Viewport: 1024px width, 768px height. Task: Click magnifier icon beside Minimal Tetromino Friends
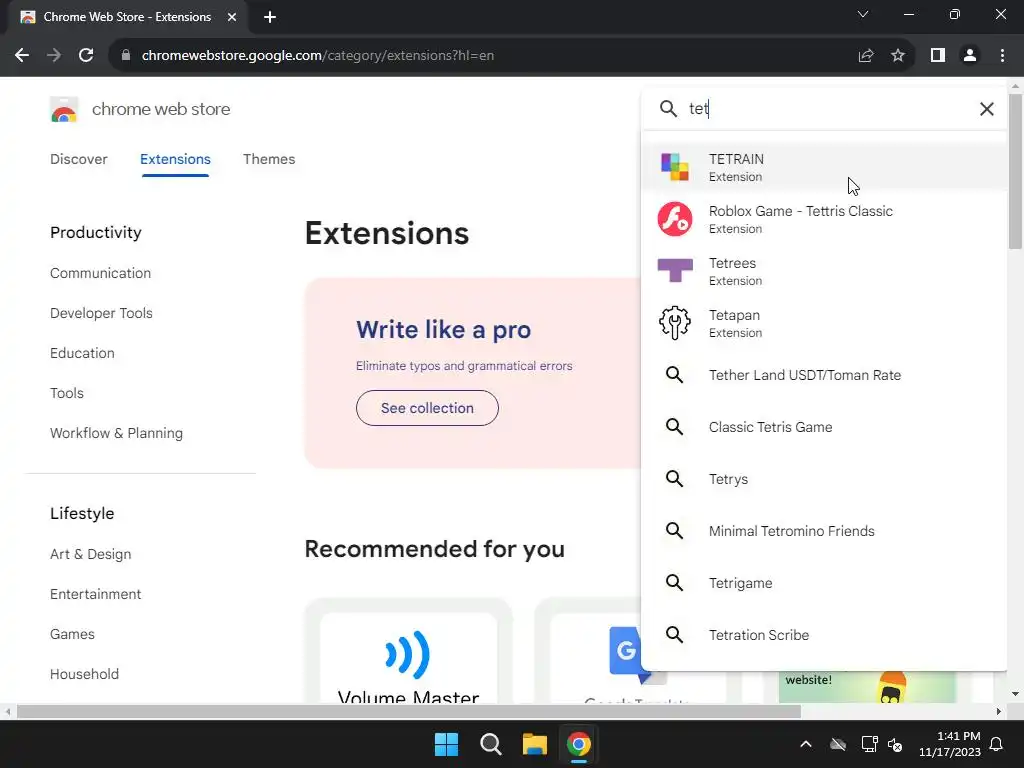coord(675,531)
